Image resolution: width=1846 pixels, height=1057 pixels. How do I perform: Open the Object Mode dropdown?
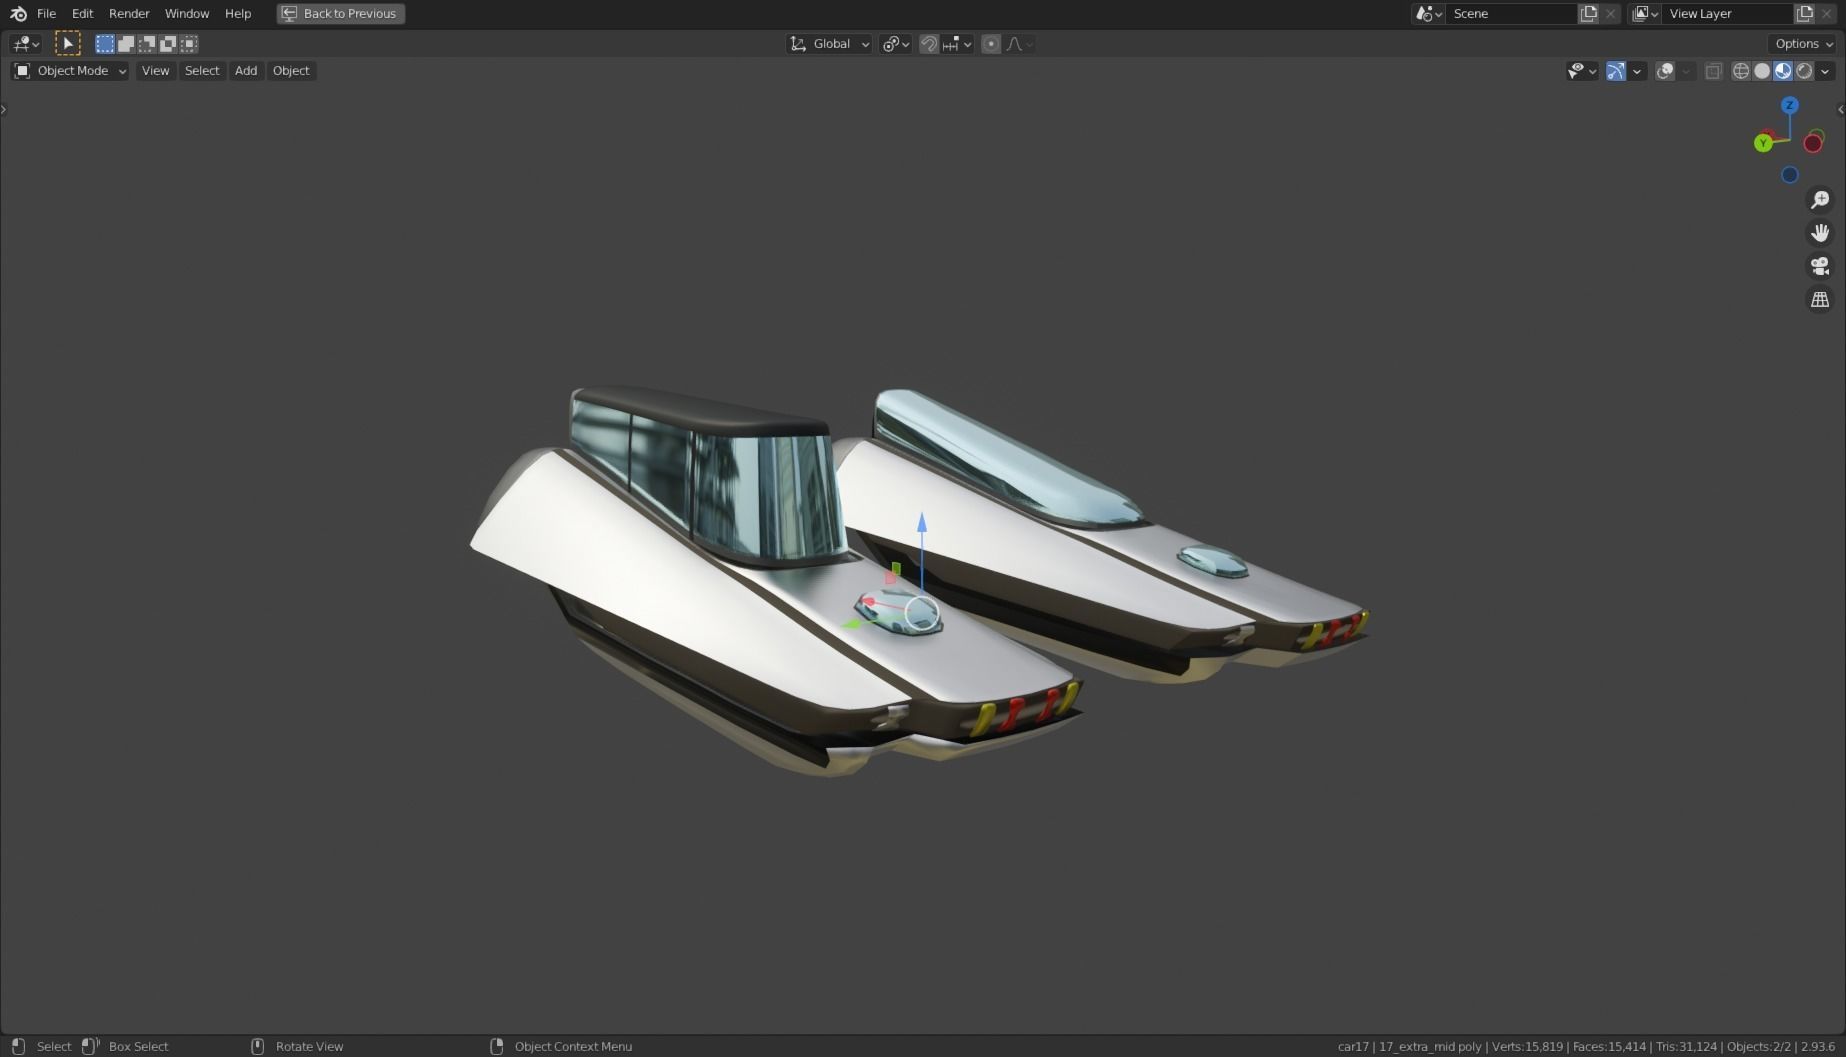(70, 70)
